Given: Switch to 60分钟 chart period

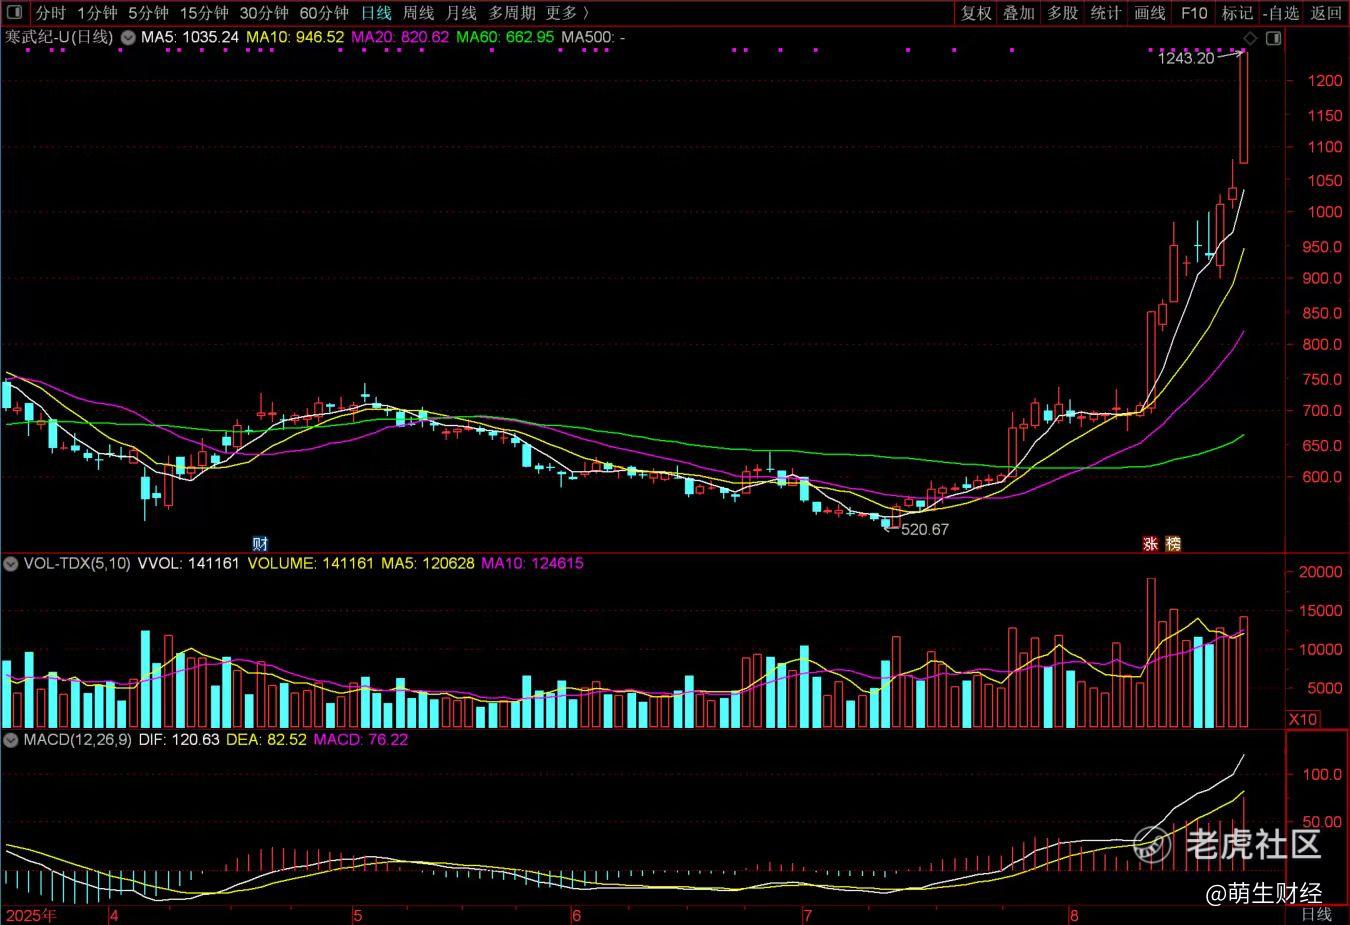Looking at the screenshot, I should [x=324, y=13].
